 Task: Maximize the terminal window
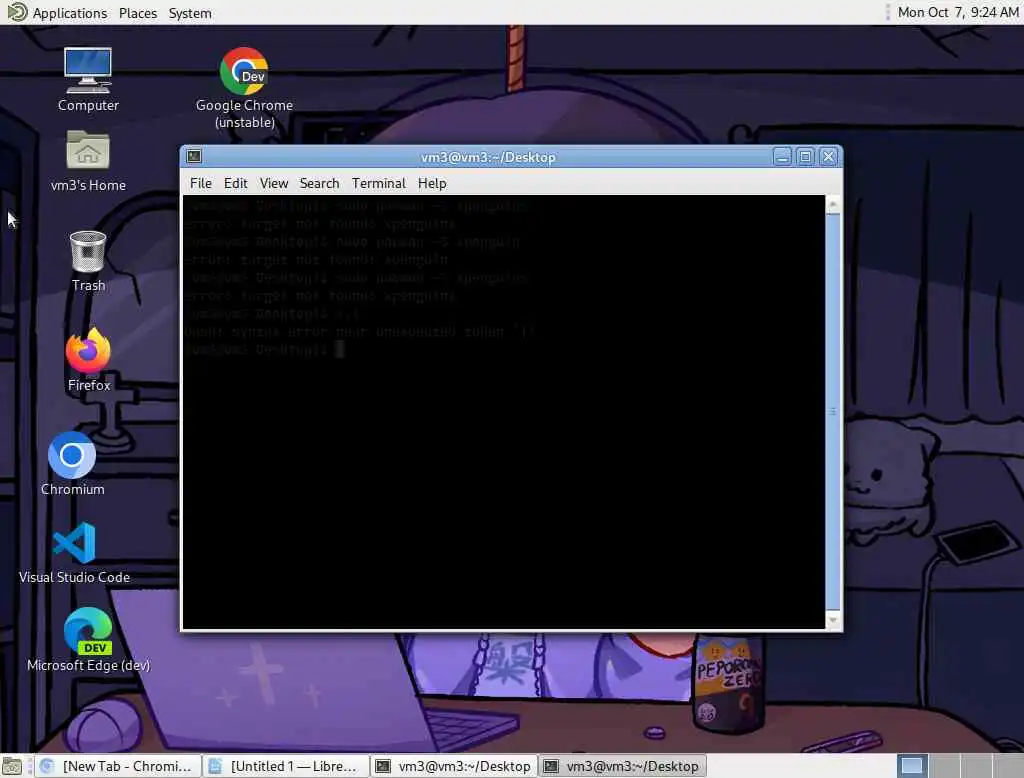click(805, 157)
